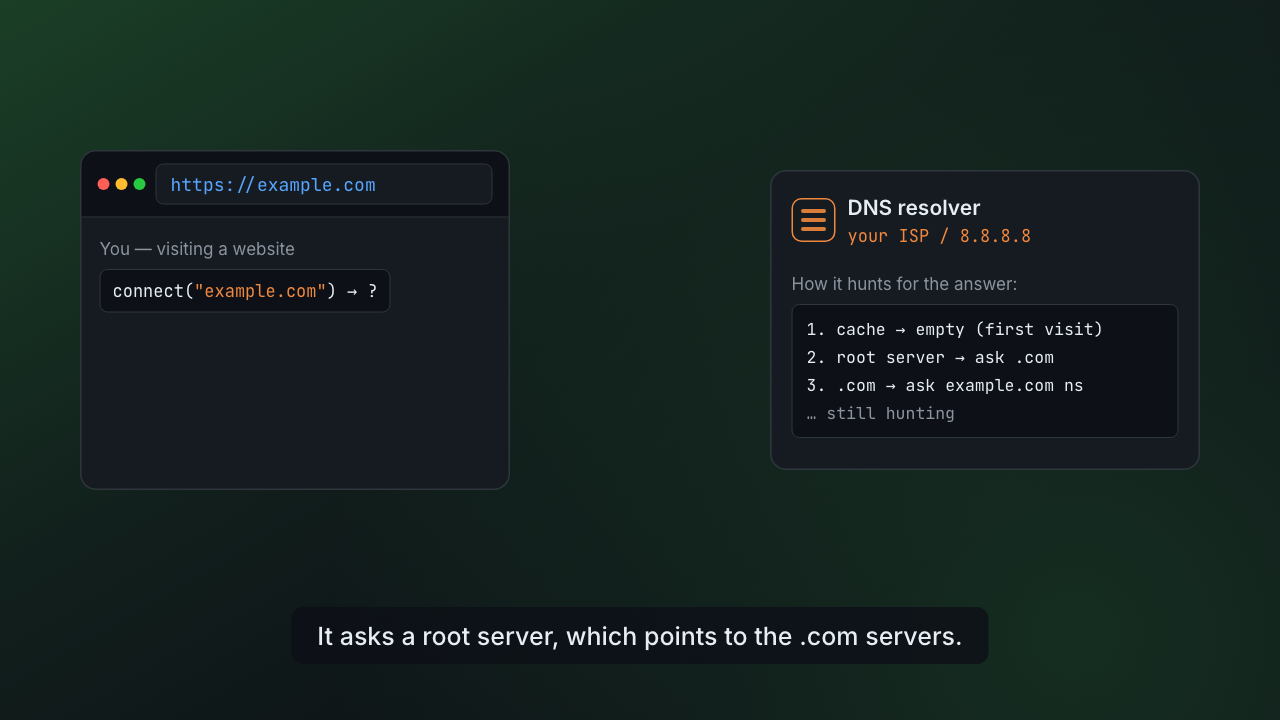The height and width of the screenshot is (720, 1280).
Task: Click the '… still hunting' line
Action: [x=881, y=413]
